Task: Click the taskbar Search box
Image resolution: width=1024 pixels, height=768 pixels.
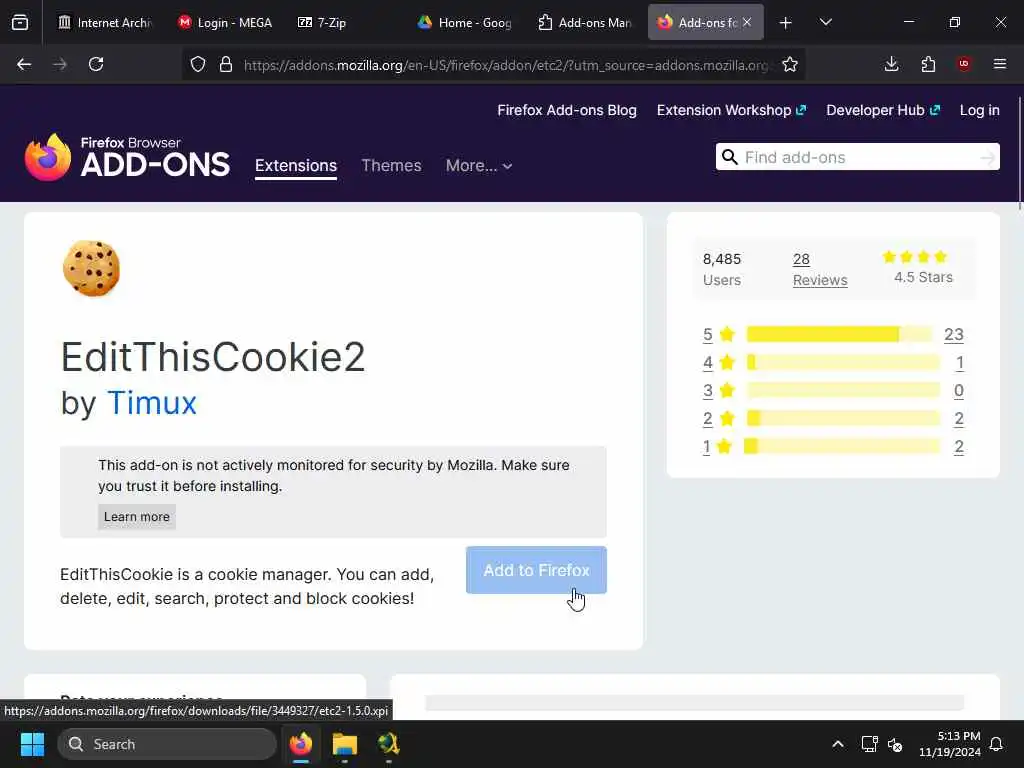Action: (167, 744)
